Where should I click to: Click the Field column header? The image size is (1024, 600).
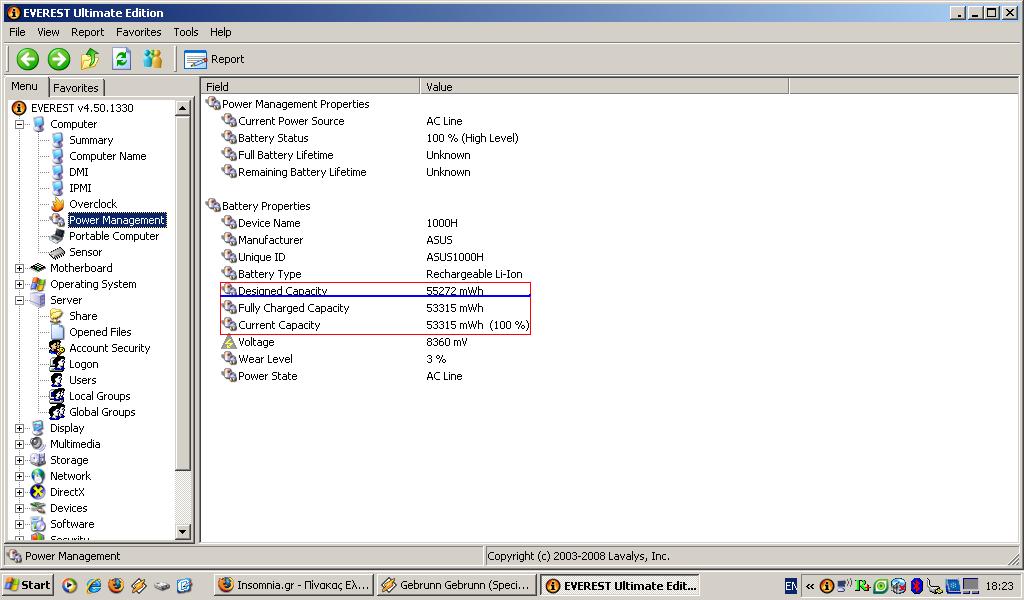click(x=310, y=86)
